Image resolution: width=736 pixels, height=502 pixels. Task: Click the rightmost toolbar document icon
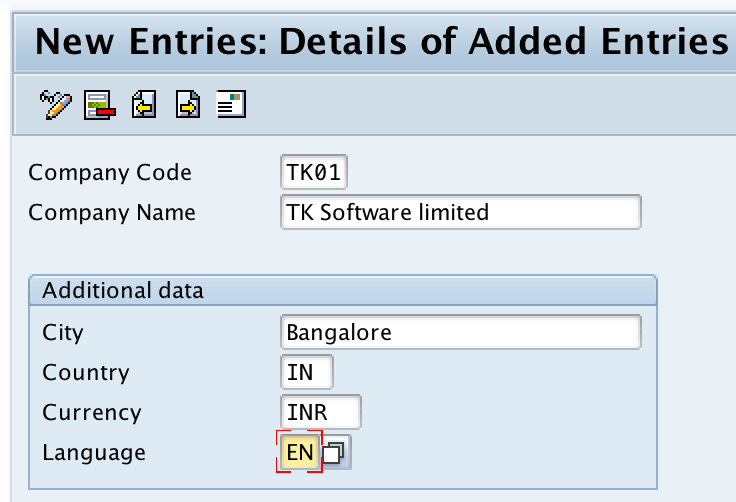[232, 104]
